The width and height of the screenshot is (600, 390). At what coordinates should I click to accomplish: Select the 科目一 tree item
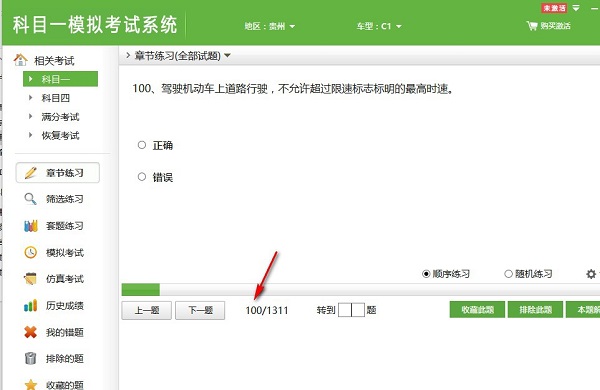(x=60, y=79)
